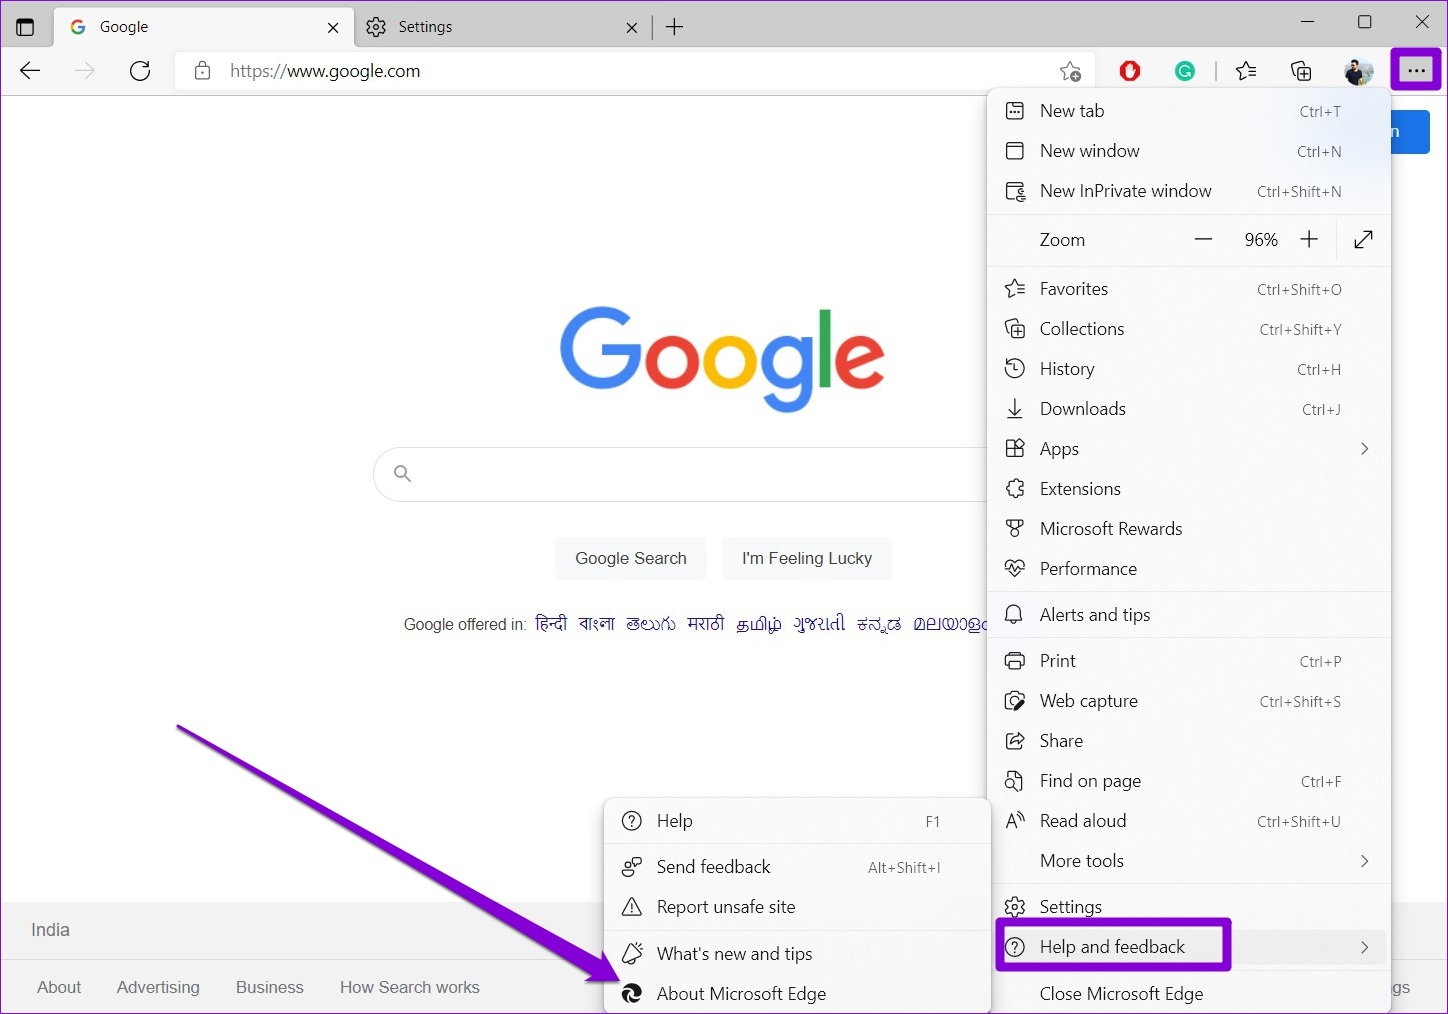
Task: Click the Opera extension icon in toolbar
Action: [x=1130, y=71]
